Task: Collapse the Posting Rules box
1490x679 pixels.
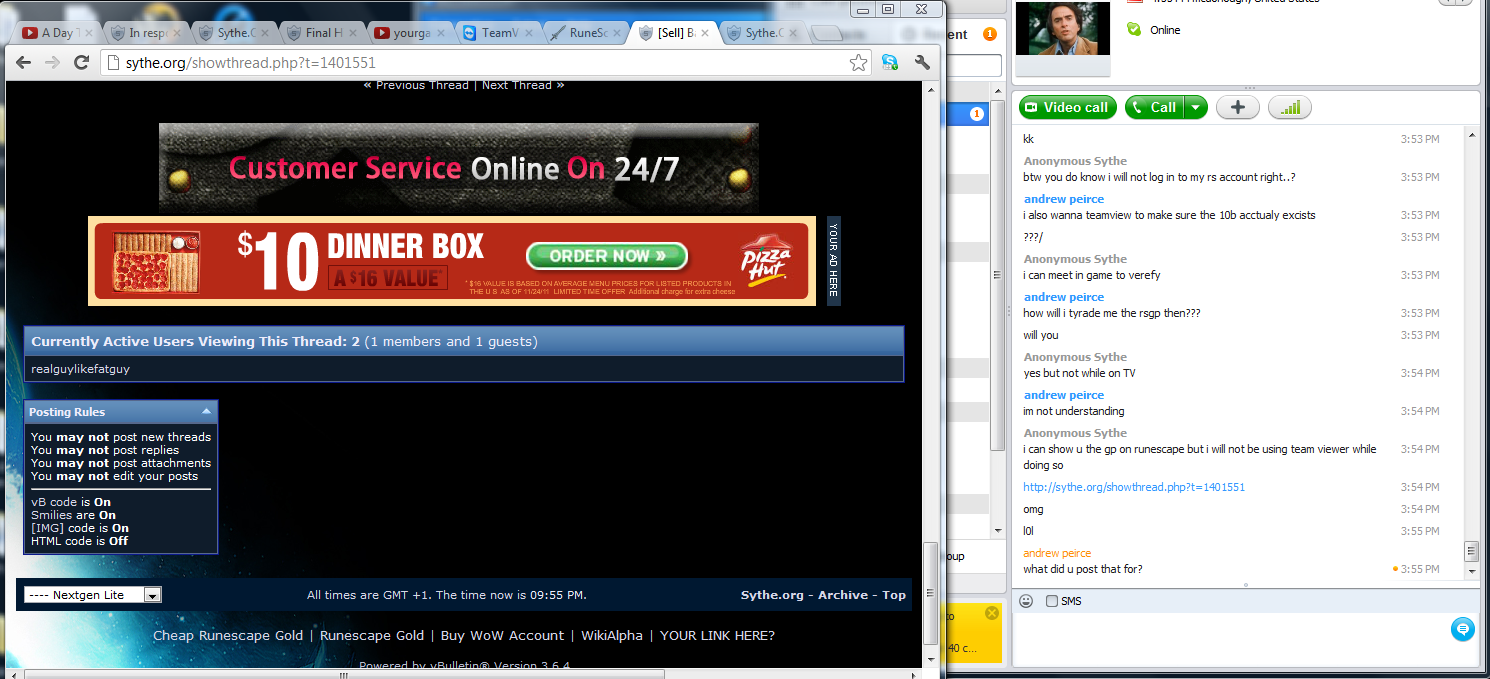Action: [x=206, y=411]
